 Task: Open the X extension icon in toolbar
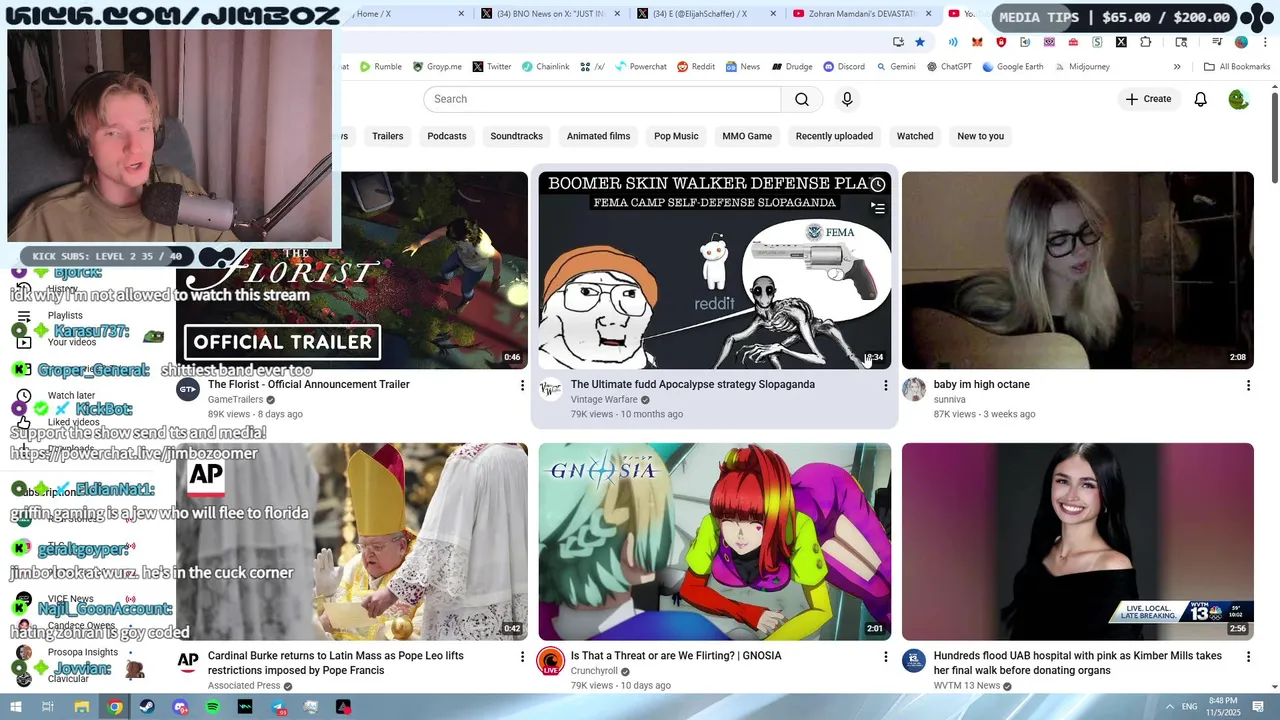[x=1121, y=42]
